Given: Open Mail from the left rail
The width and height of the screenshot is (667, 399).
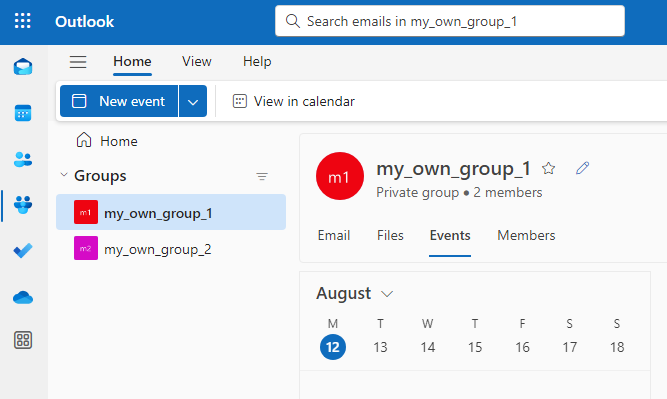Looking at the screenshot, I should 23,67.
